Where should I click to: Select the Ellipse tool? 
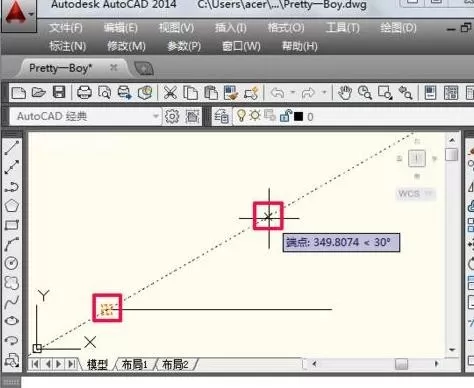(x=12, y=321)
